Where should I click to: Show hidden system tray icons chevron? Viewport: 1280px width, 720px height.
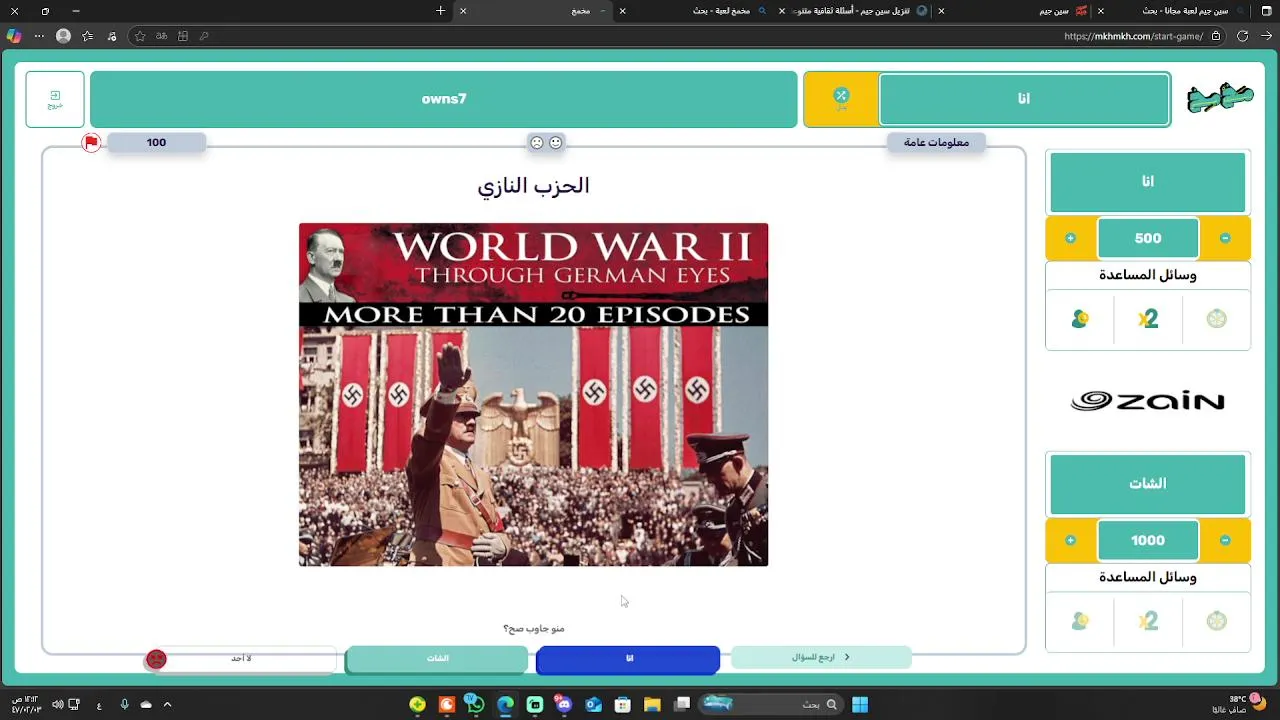pyautogui.click(x=167, y=704)
